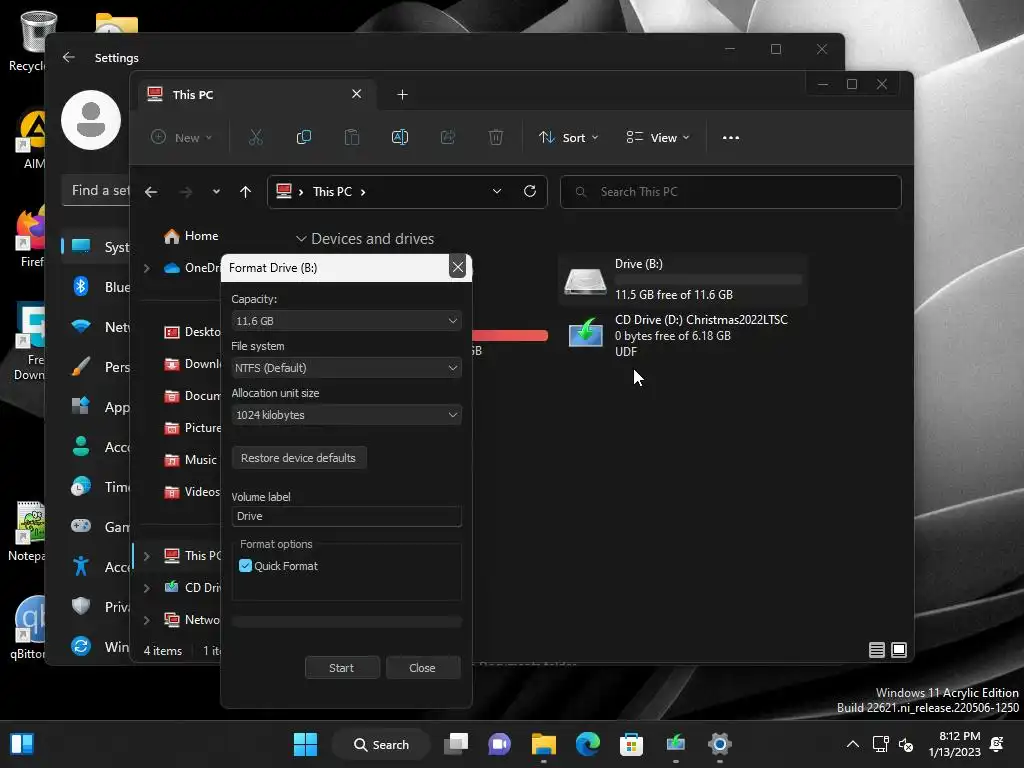Open the Capacity 11.6 GB dropdown
The height and width of the screenshot is (768, 1024).
pyautogui.click(x=347, y=321)
